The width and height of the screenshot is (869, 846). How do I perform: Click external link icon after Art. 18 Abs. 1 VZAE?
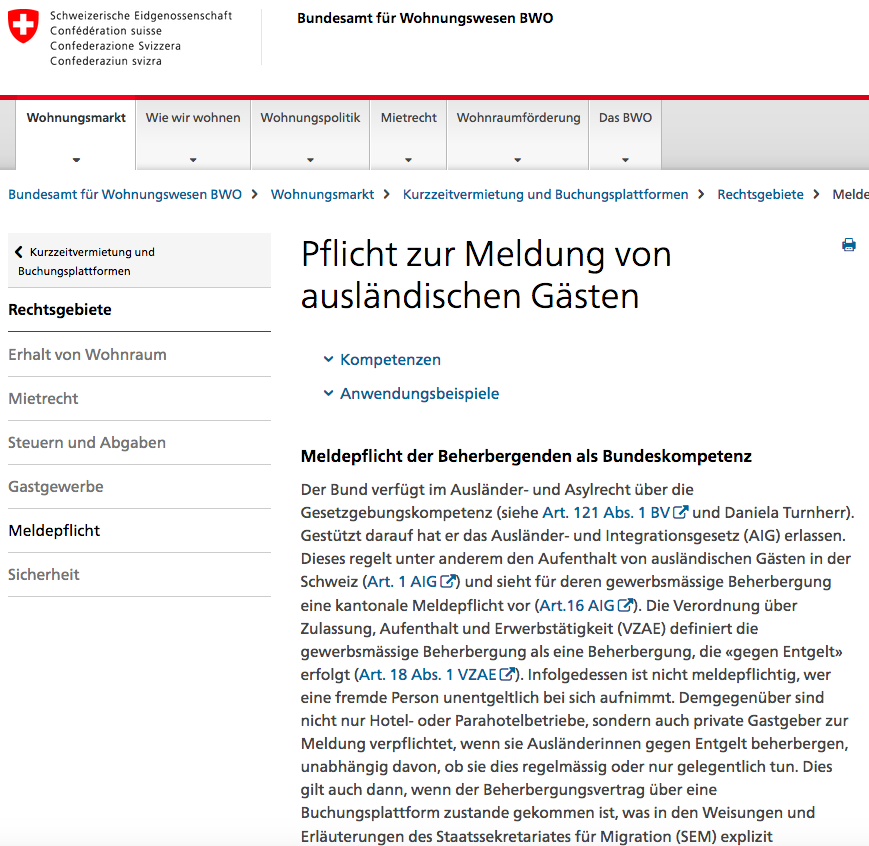click(508, 675)
